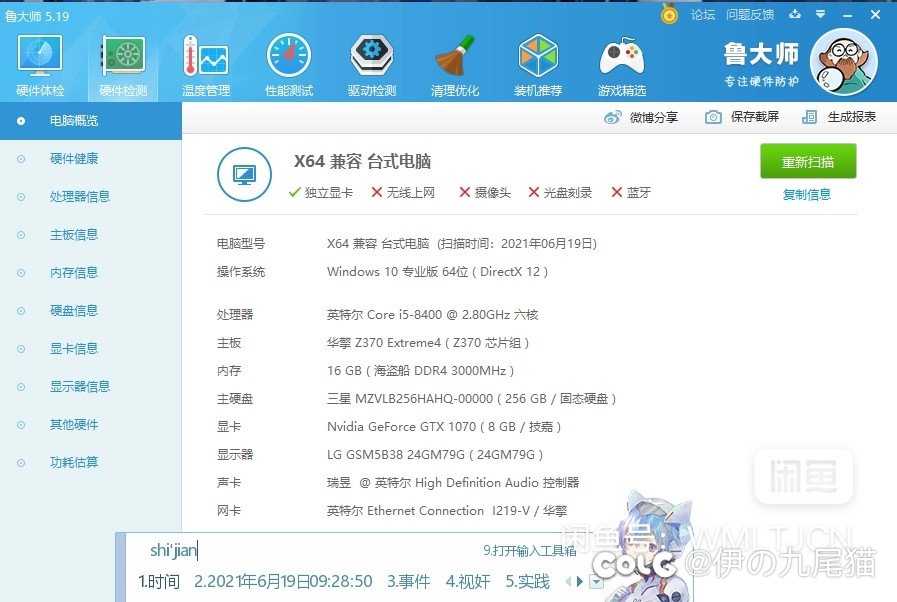Click the 无线上网 unavailable status
Viewport: 897px width, 602px height.
pyautogui.click(x=403, y=192)
